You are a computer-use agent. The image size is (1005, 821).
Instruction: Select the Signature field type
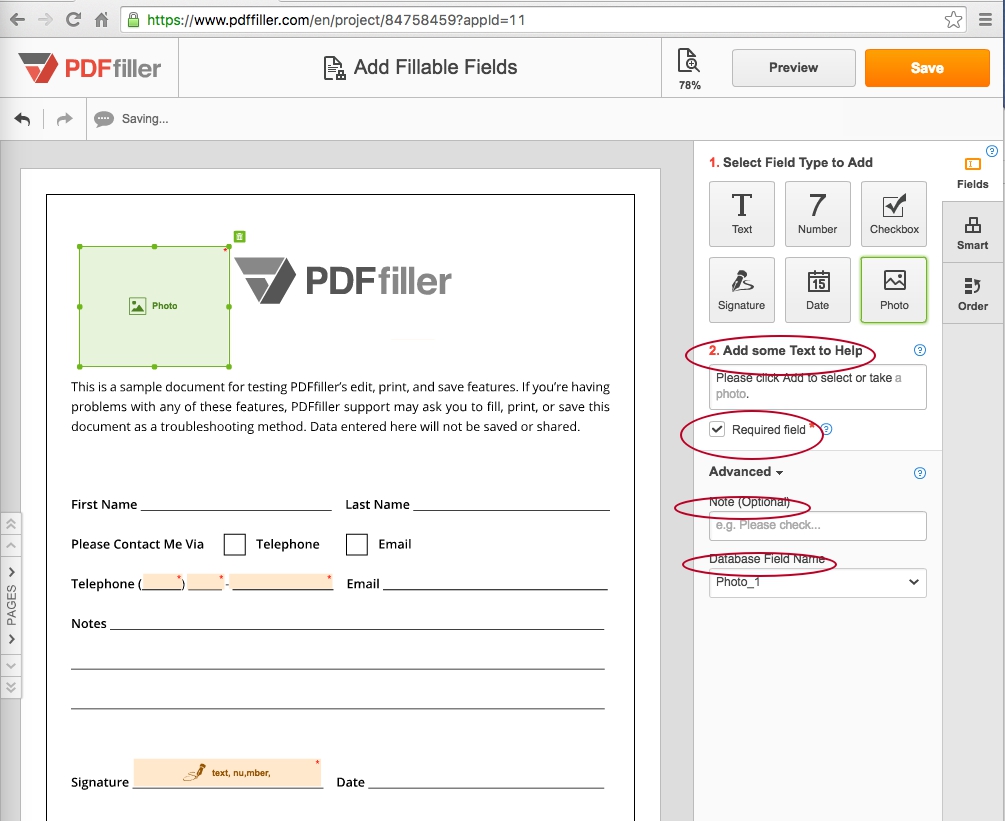(742, 290)
